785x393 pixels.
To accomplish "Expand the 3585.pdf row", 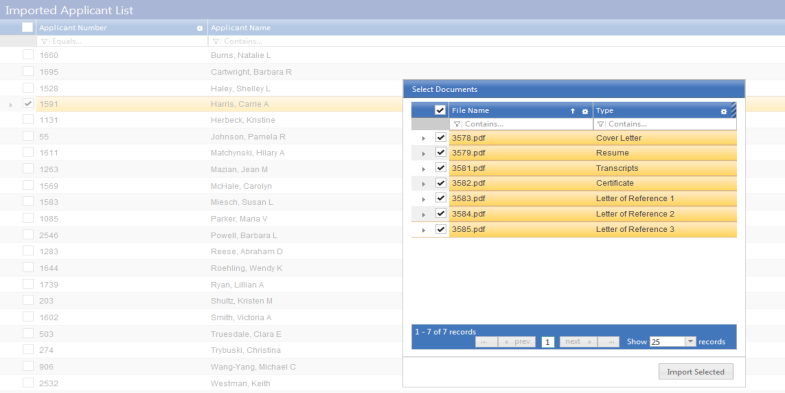I will [424, 230].
